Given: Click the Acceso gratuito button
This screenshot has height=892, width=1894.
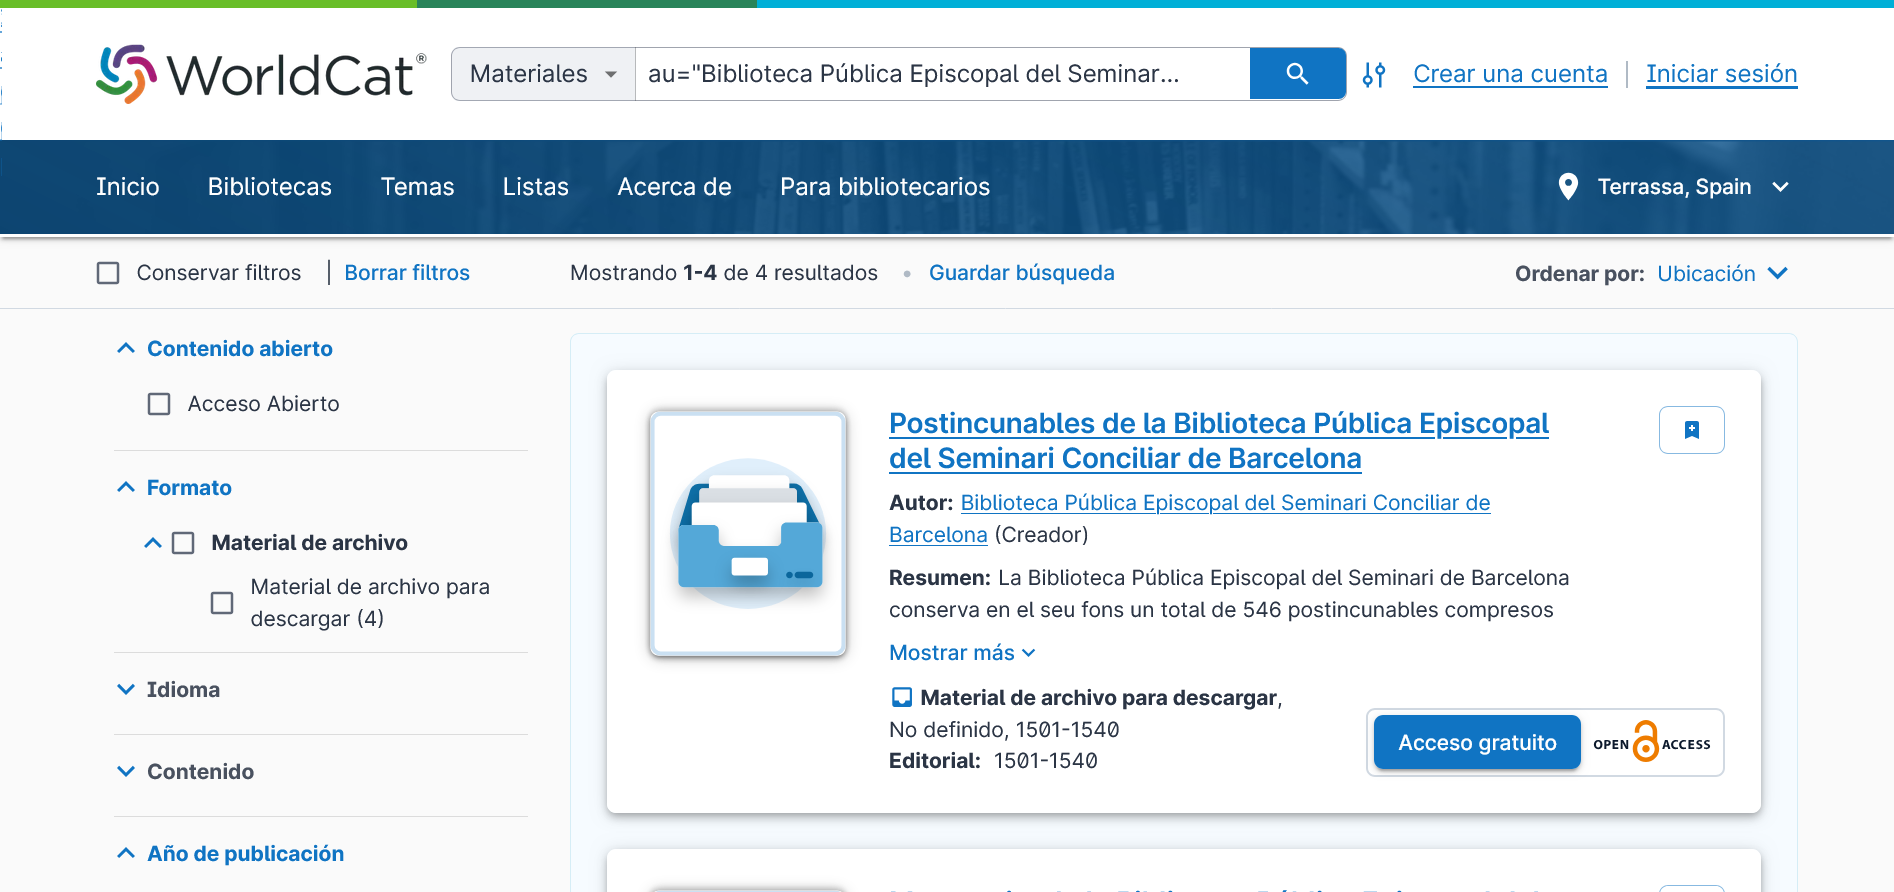Looking at the screenshot, I should pos(1478,743).
